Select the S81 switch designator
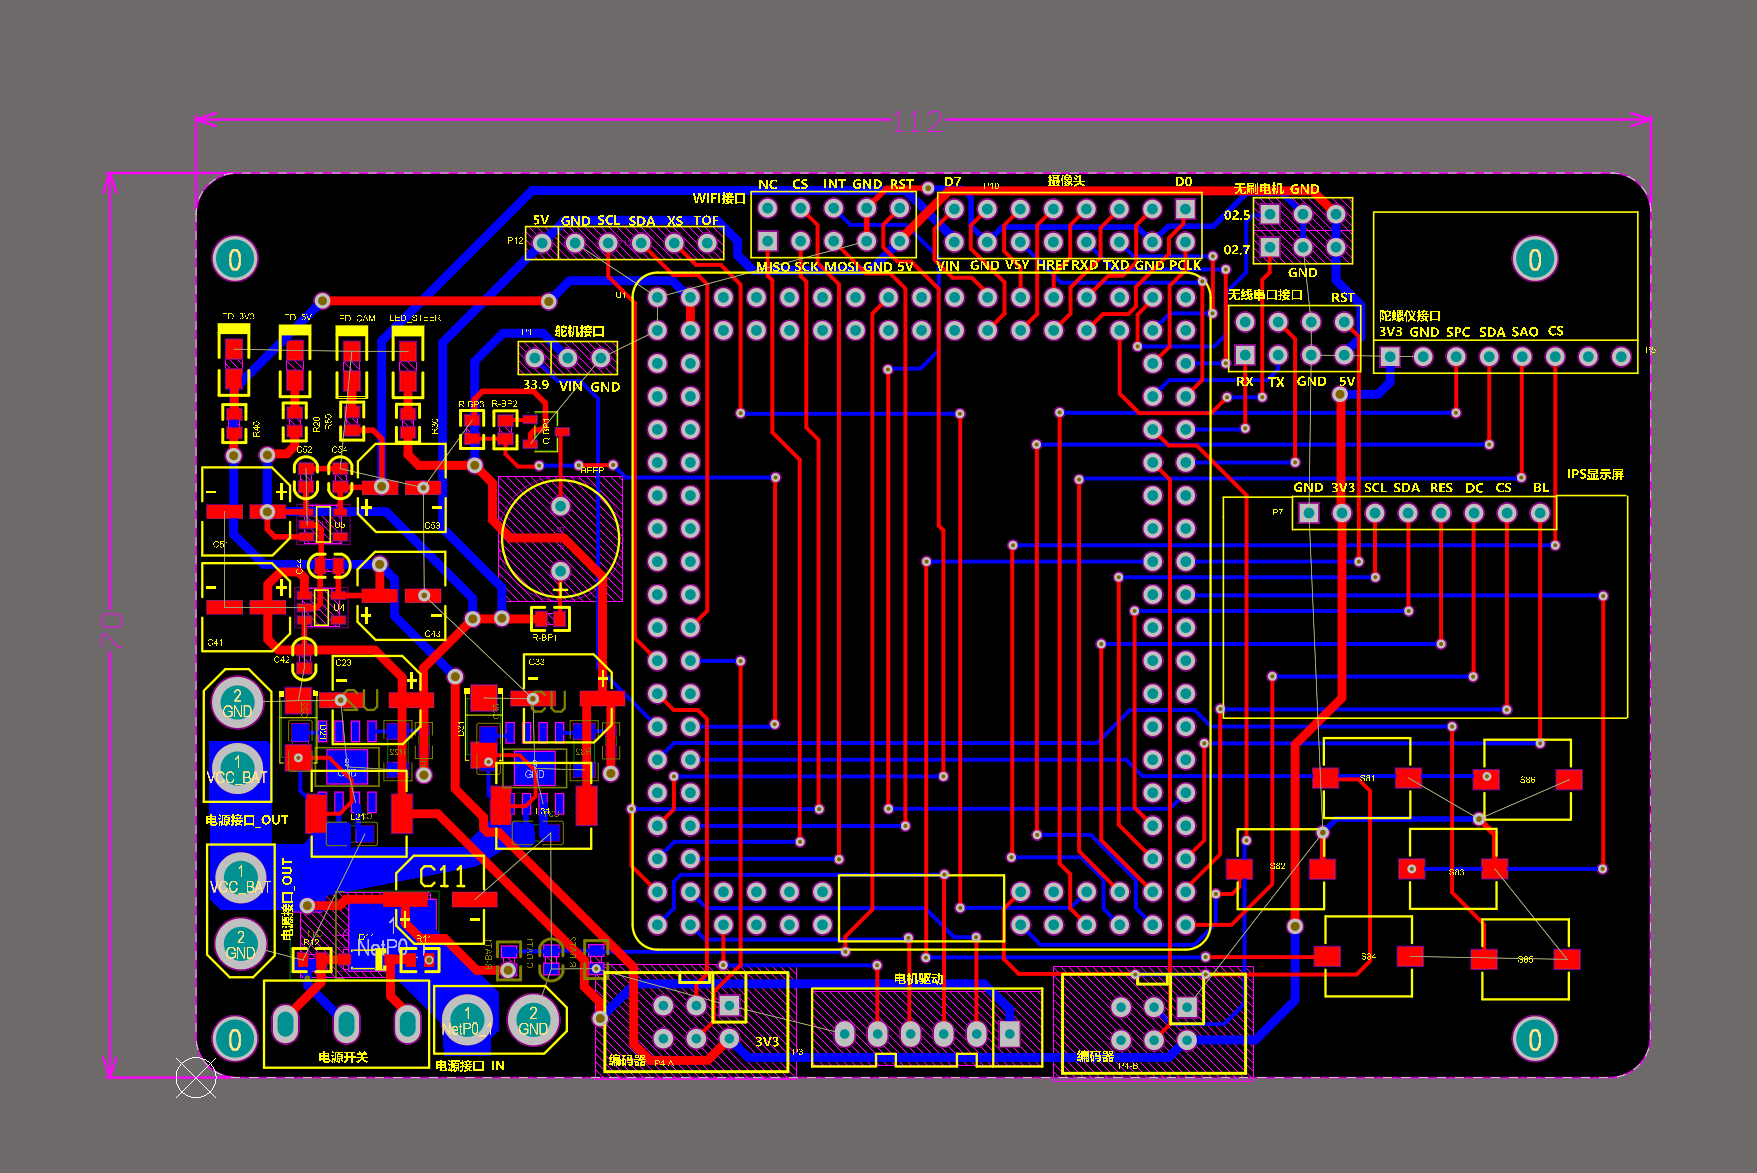Viewport: 1757px width, 1173px height. tap(1367, 778)
